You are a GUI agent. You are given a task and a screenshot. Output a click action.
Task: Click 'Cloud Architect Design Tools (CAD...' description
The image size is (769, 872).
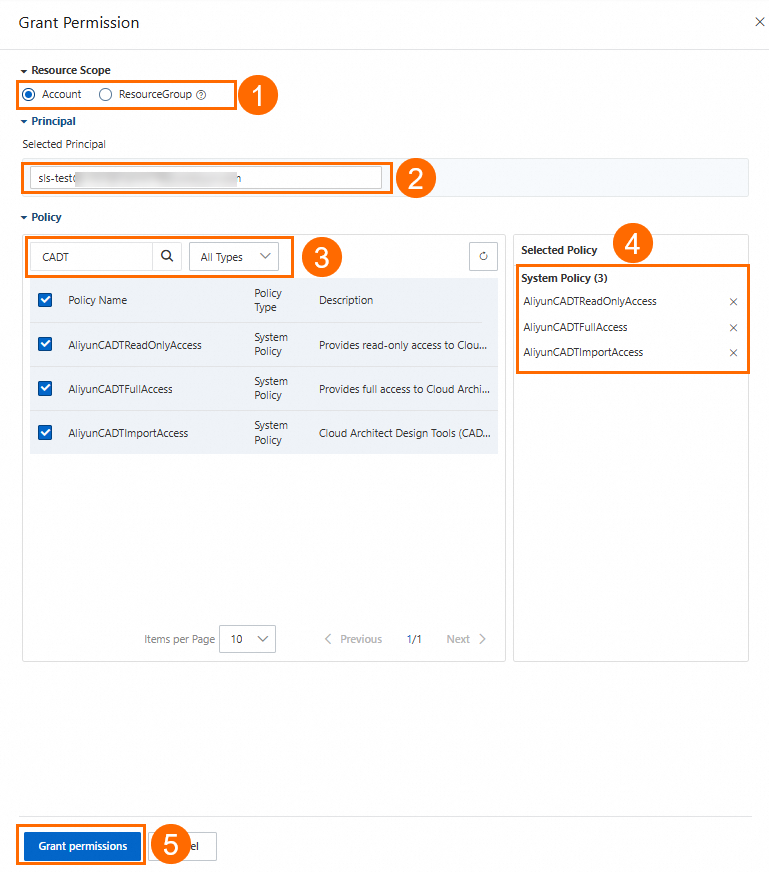(405, 433)
